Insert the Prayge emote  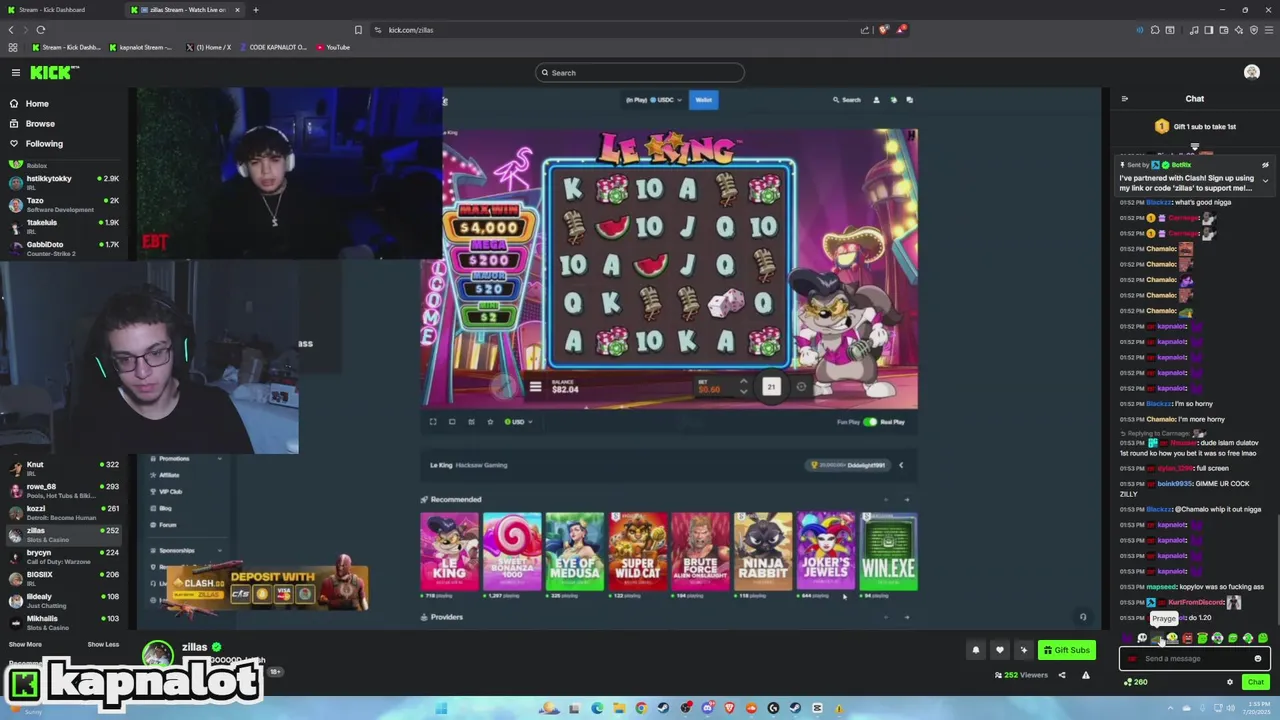coord(1157,638)
